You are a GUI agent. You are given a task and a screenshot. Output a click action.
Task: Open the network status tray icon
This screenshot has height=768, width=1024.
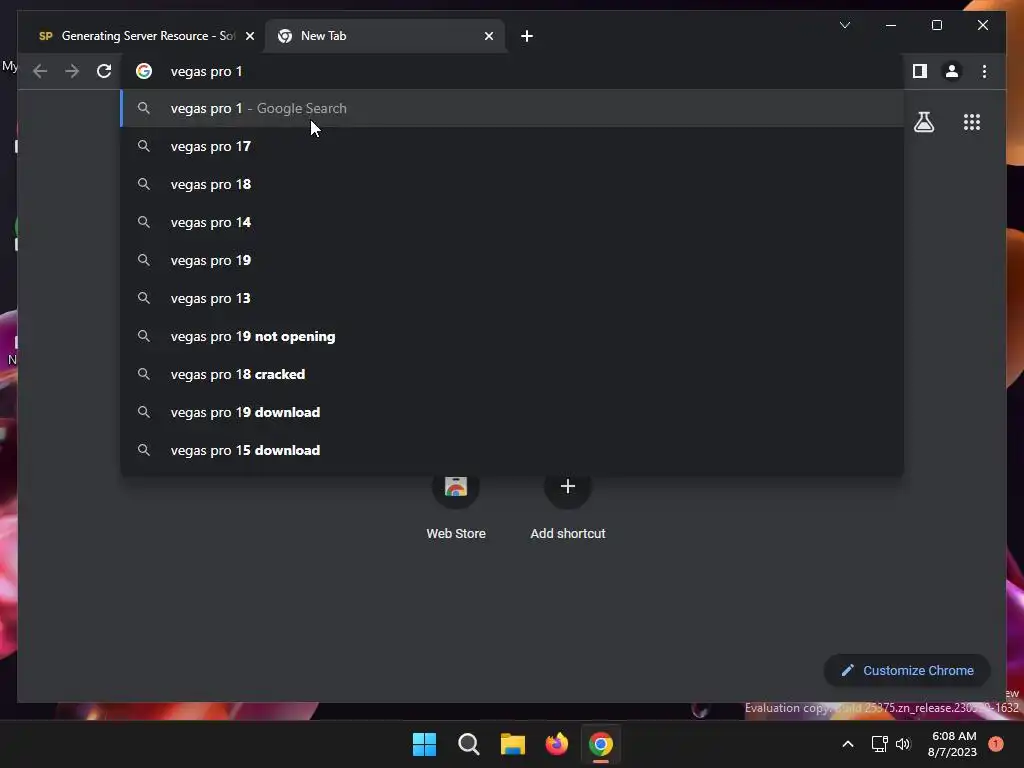[x=879, y=744]
